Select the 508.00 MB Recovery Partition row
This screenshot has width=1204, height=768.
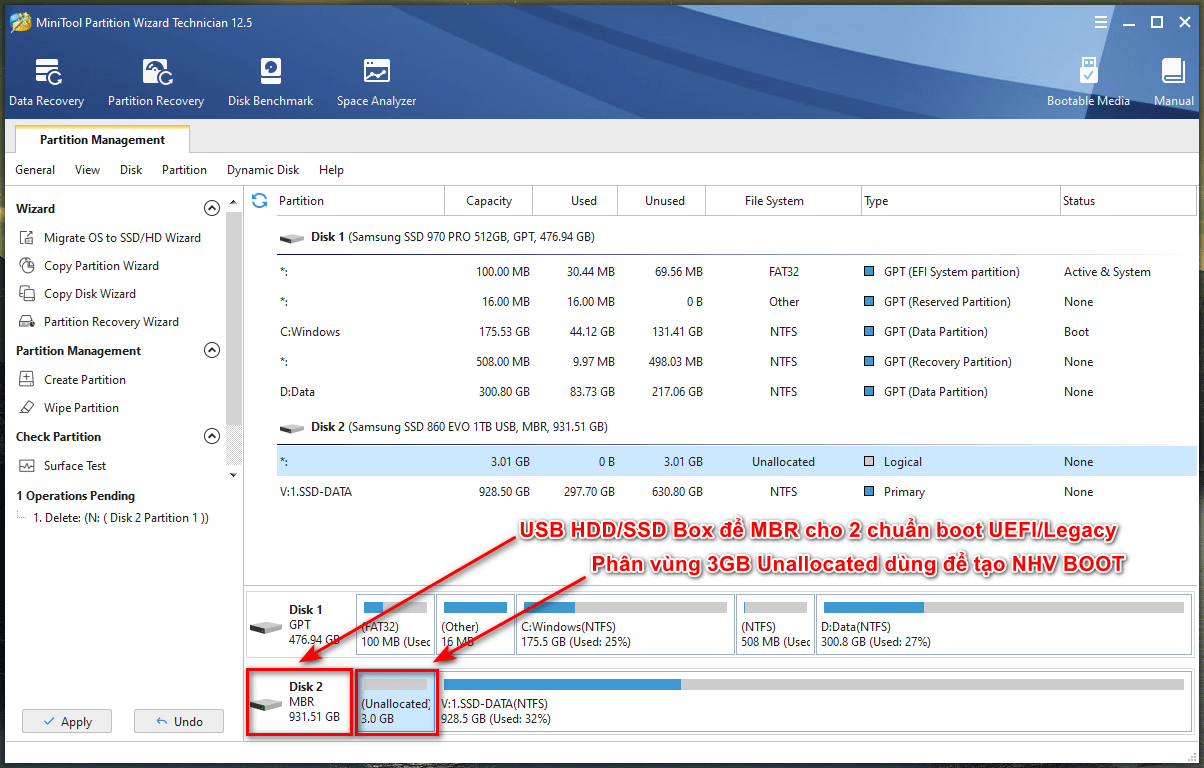[736, 362]
